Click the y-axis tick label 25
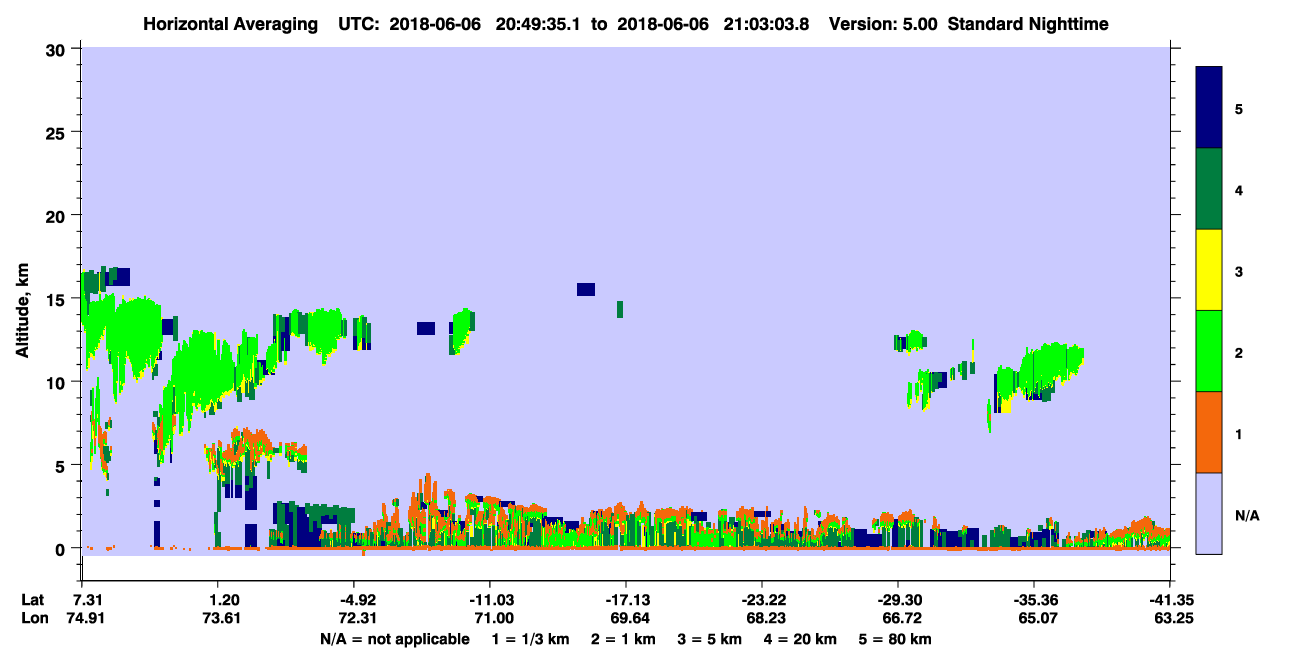 coord(58,132)
